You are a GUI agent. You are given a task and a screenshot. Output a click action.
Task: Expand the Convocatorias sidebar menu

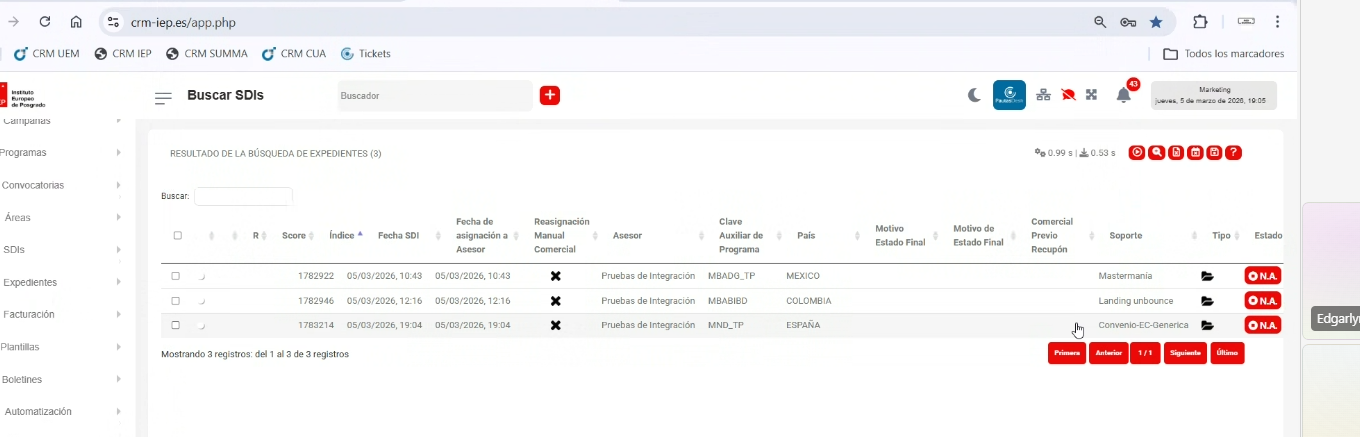click(x=60, y=185)
